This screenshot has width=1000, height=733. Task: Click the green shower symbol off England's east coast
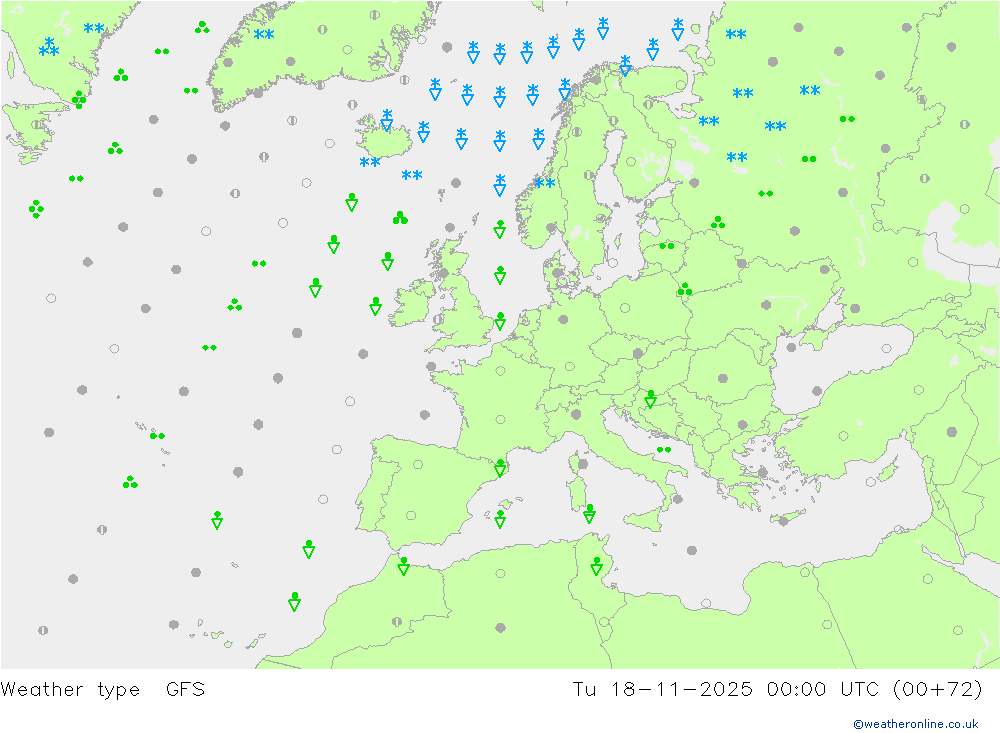point(500,321)
